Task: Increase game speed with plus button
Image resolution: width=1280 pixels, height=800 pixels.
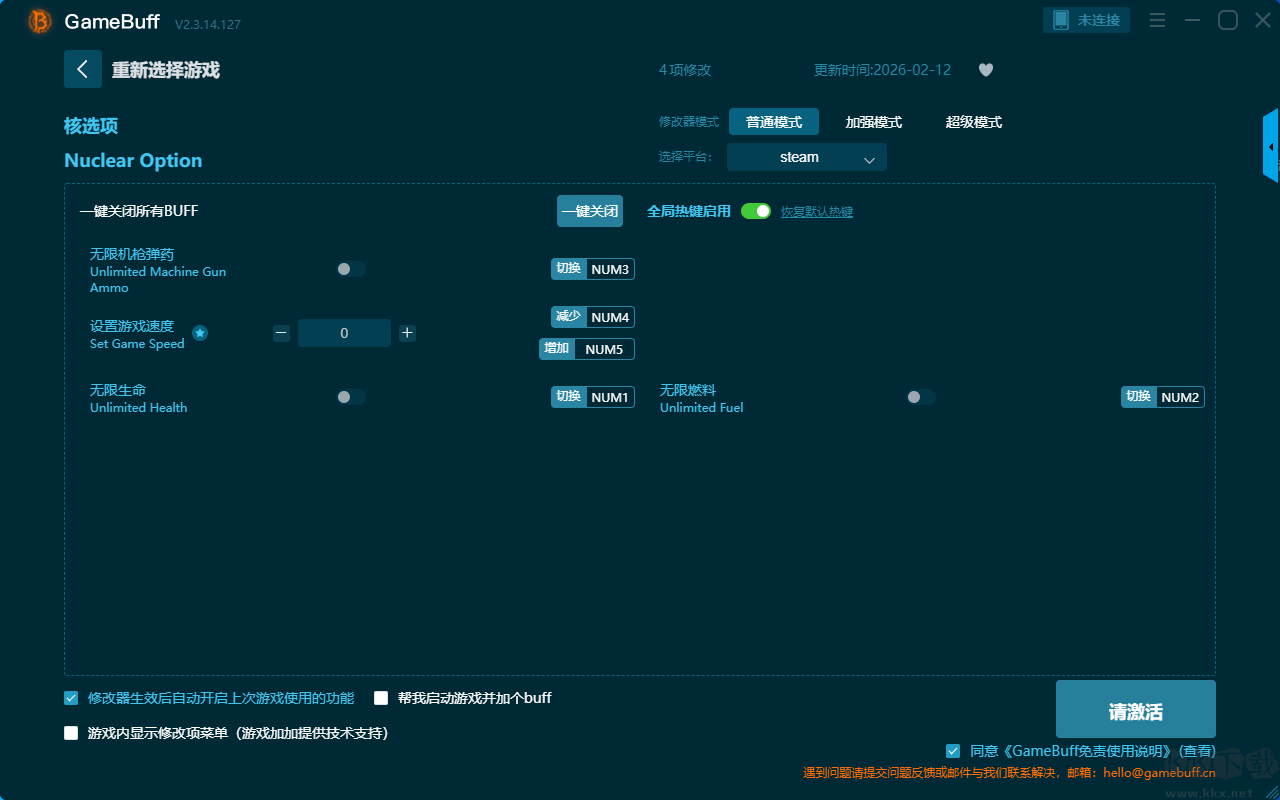Action: 407,333
